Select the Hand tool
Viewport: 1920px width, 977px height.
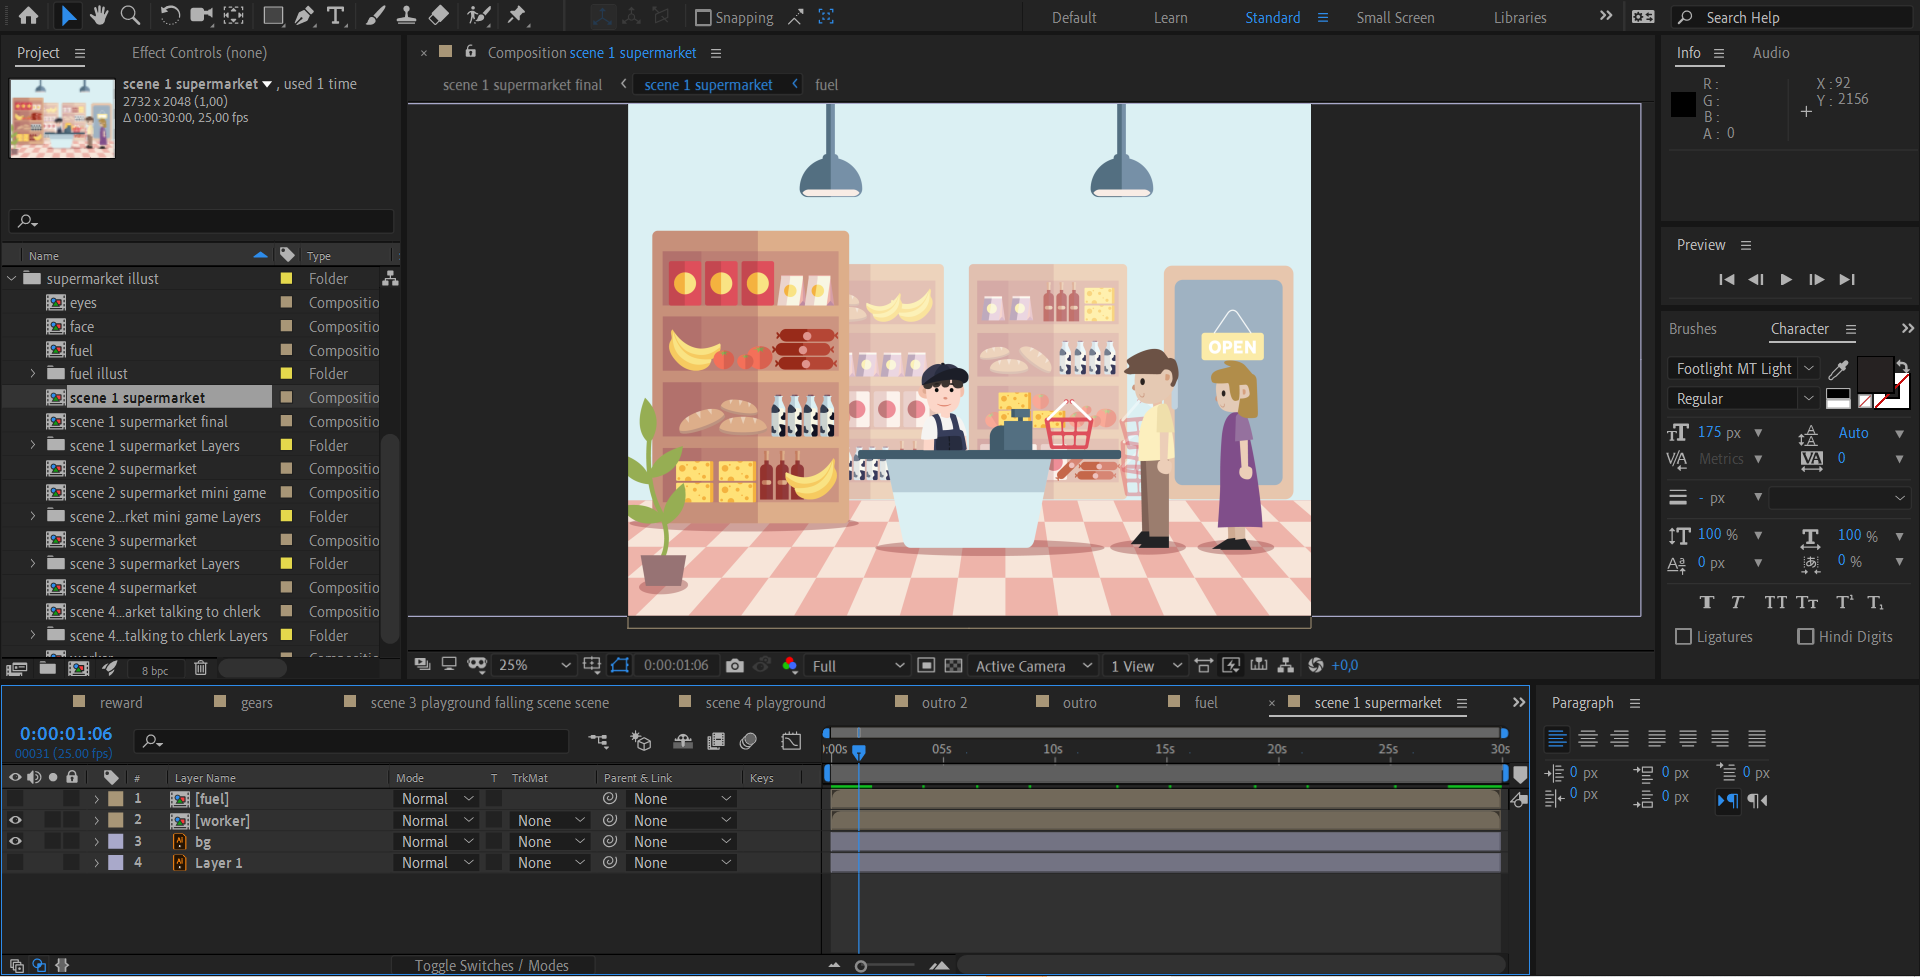(99, 16)
